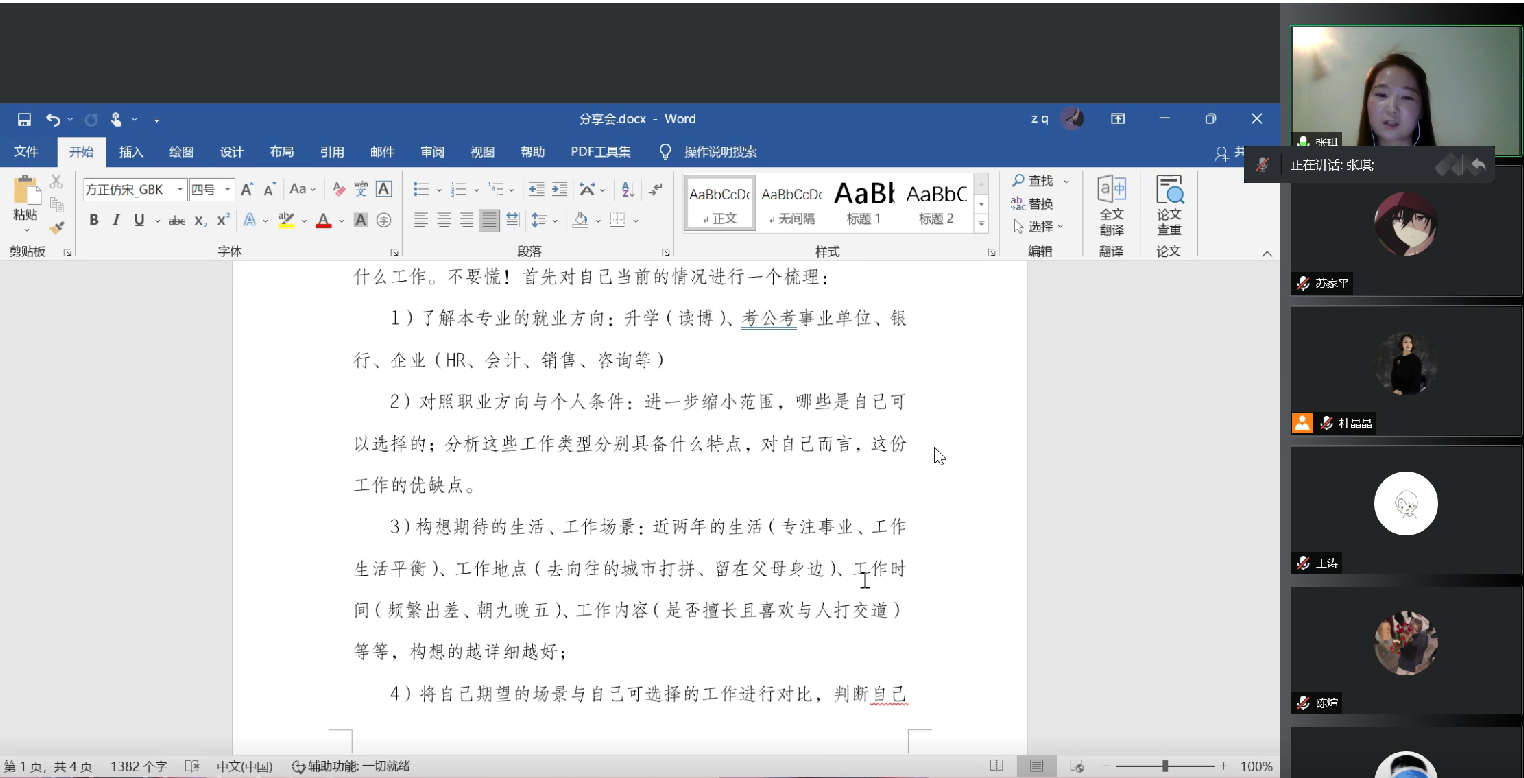Adjust the zoom slider handle
Image resolution: width=1524 pixels, height=778 pixels.
1165,766
